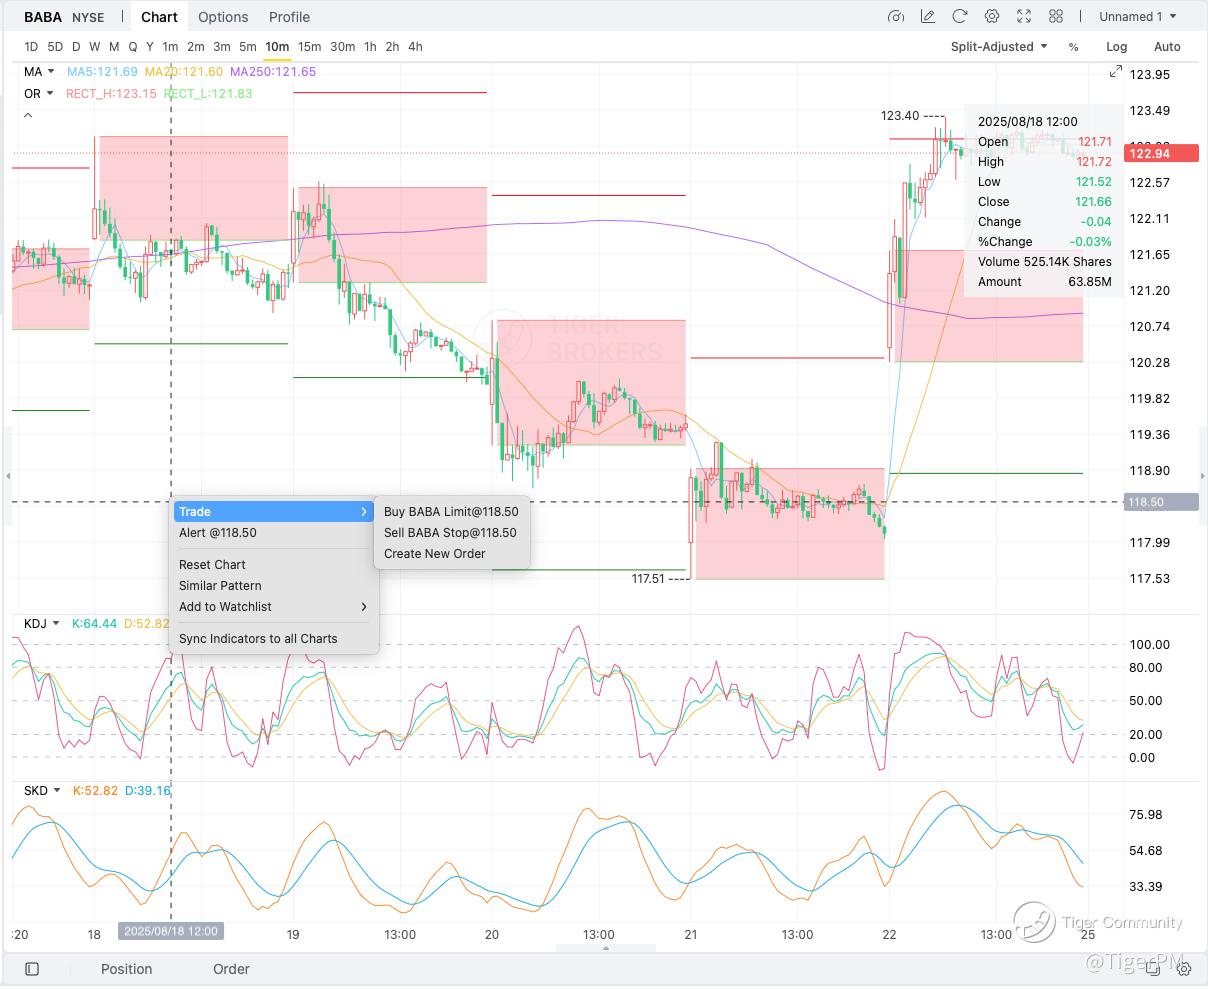The height and width of the screenshot is (989, 1208).
Task: Click the 122.94 current price tag
Action: pos(1161,153)
